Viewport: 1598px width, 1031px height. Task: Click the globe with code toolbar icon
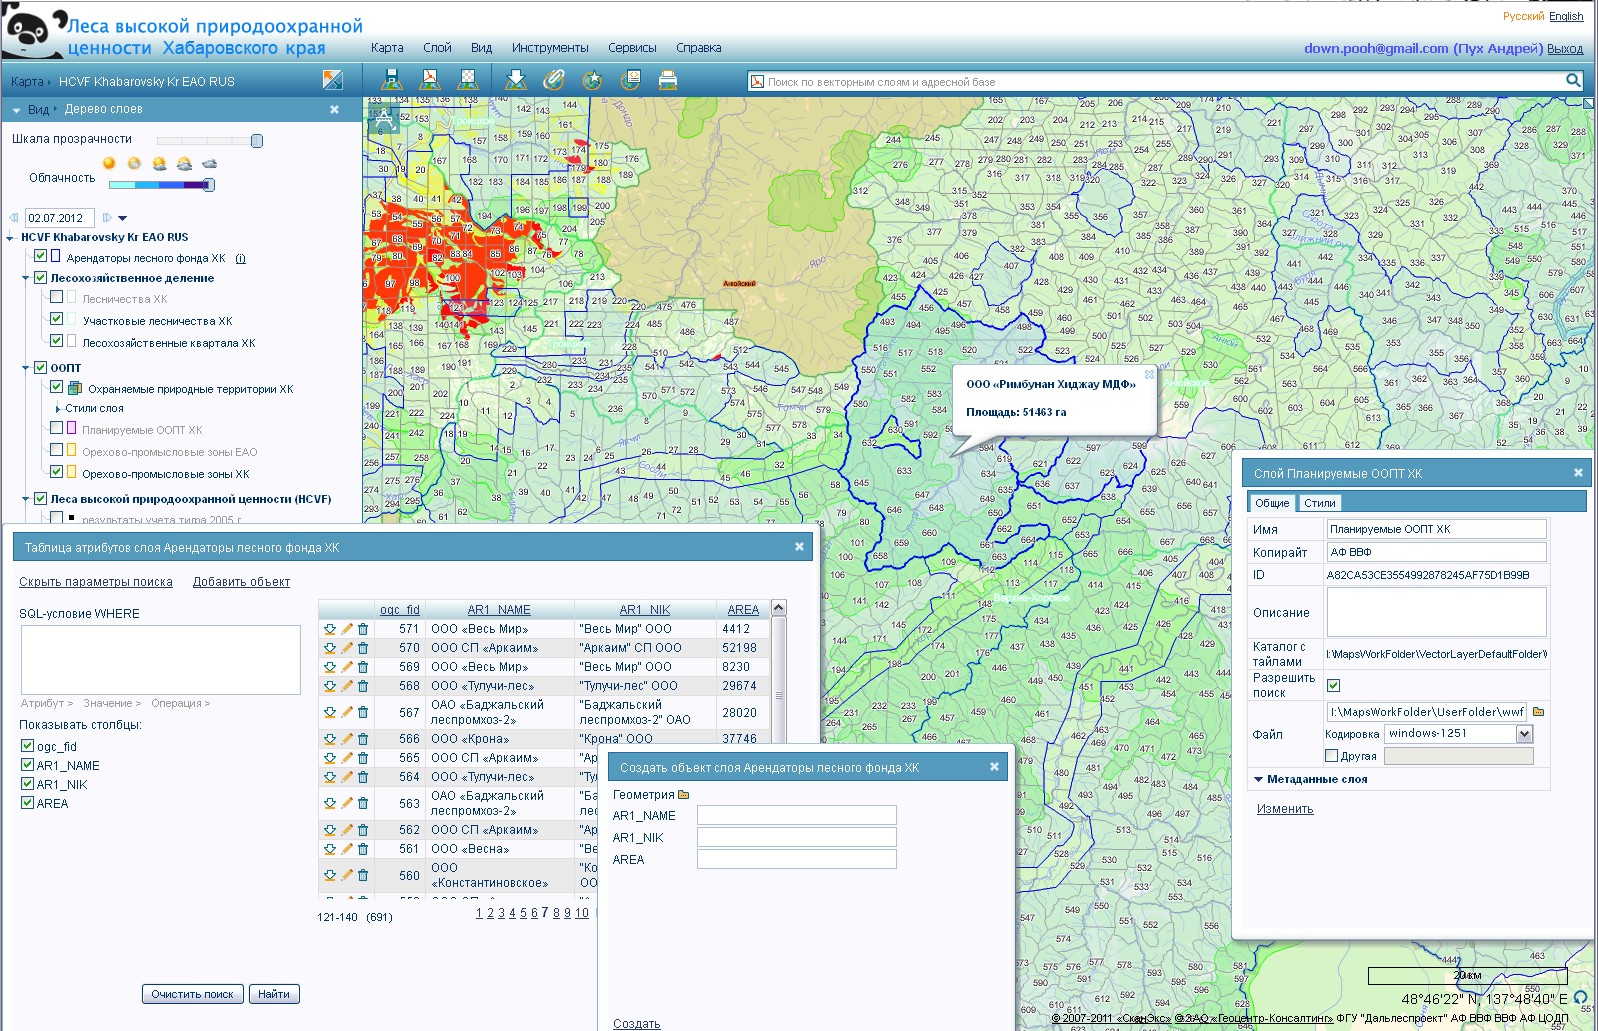630,80
